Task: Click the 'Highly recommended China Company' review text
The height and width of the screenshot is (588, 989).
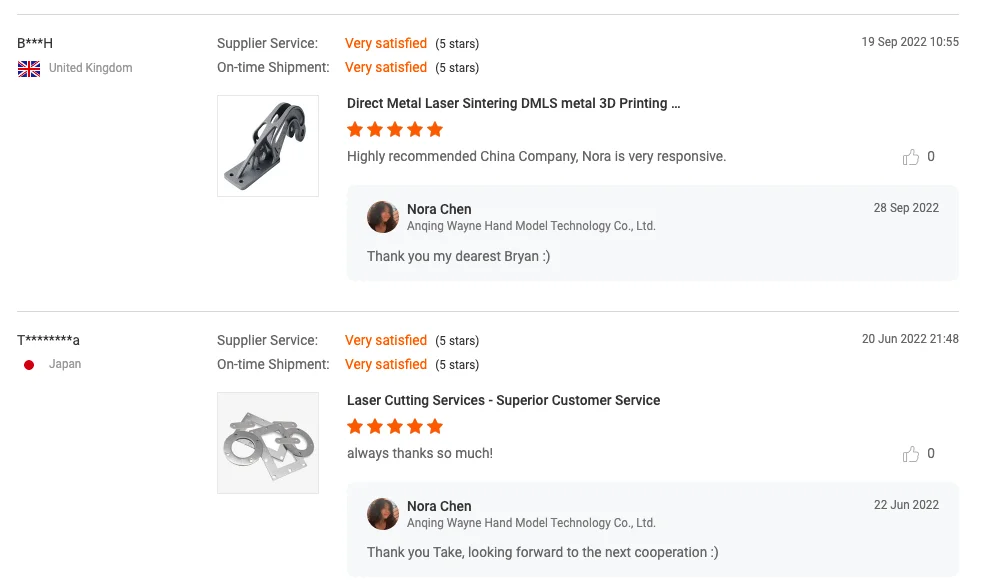Action: 536,156
